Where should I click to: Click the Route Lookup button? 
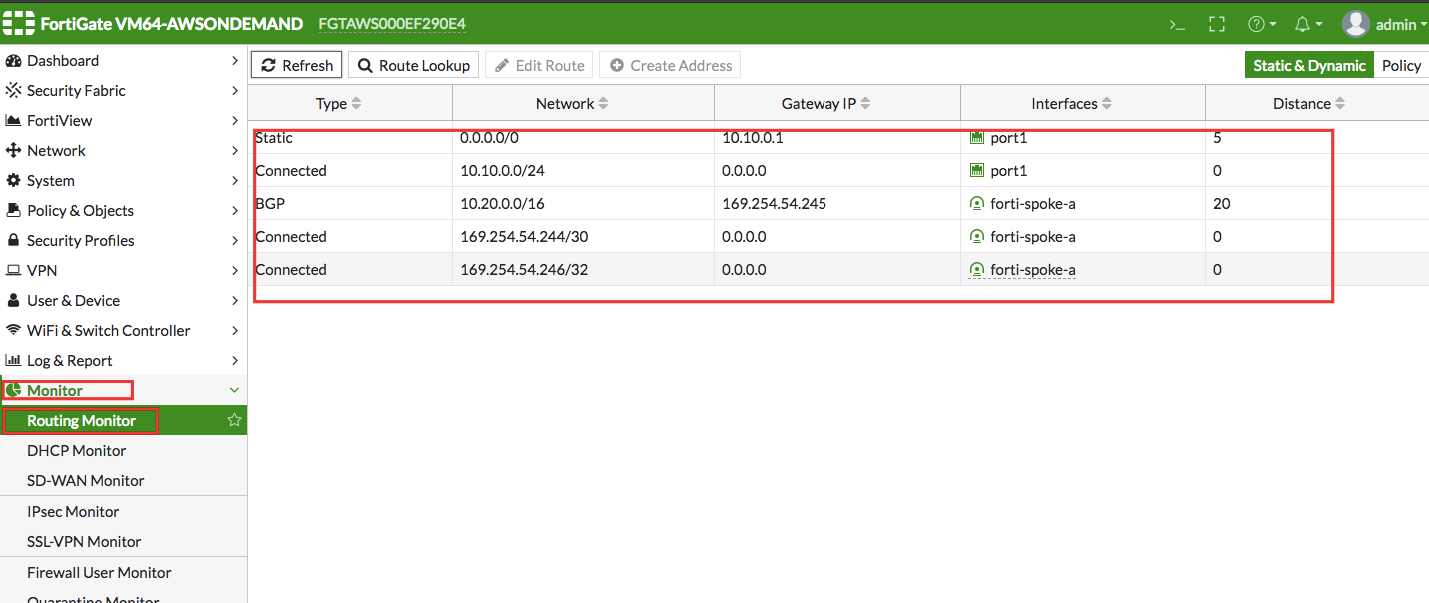(414, 65)
